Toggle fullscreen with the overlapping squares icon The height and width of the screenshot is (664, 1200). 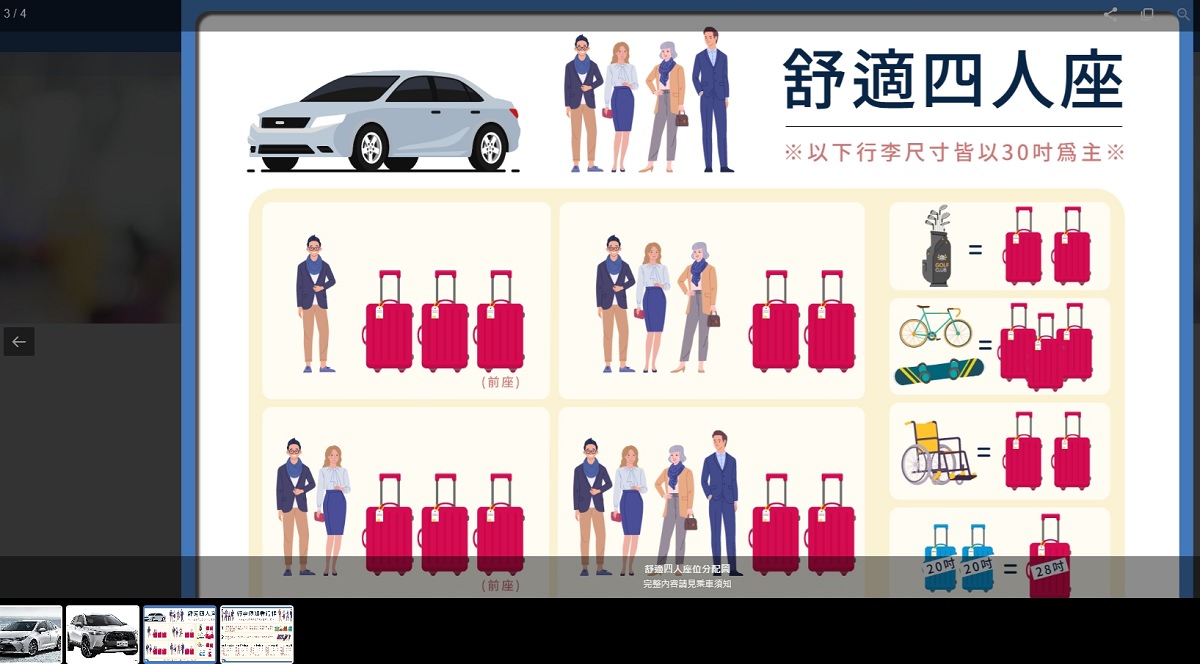pyautogui.click(x=1147, y=14)
